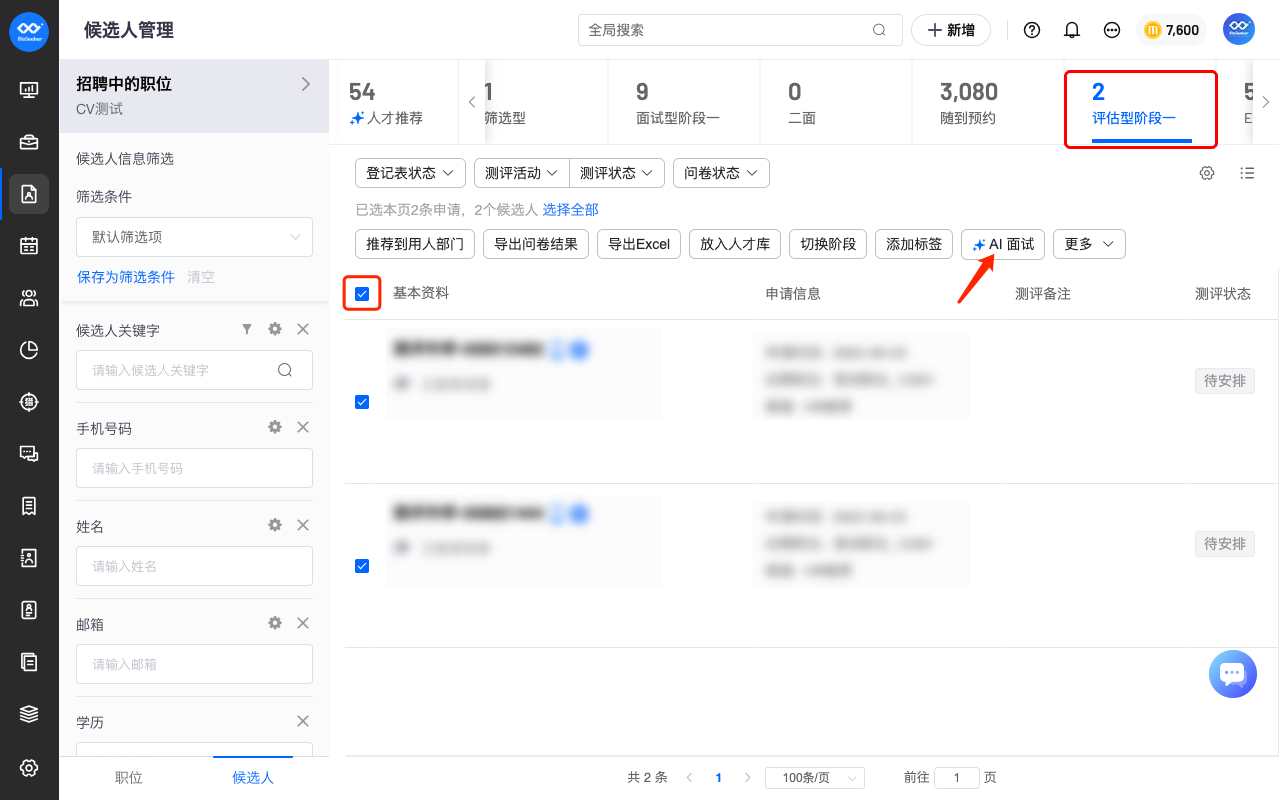Viewport: 1279px width, 800px height.
Task: Click the AI 面试 button
Action: tap(1003, 244)
